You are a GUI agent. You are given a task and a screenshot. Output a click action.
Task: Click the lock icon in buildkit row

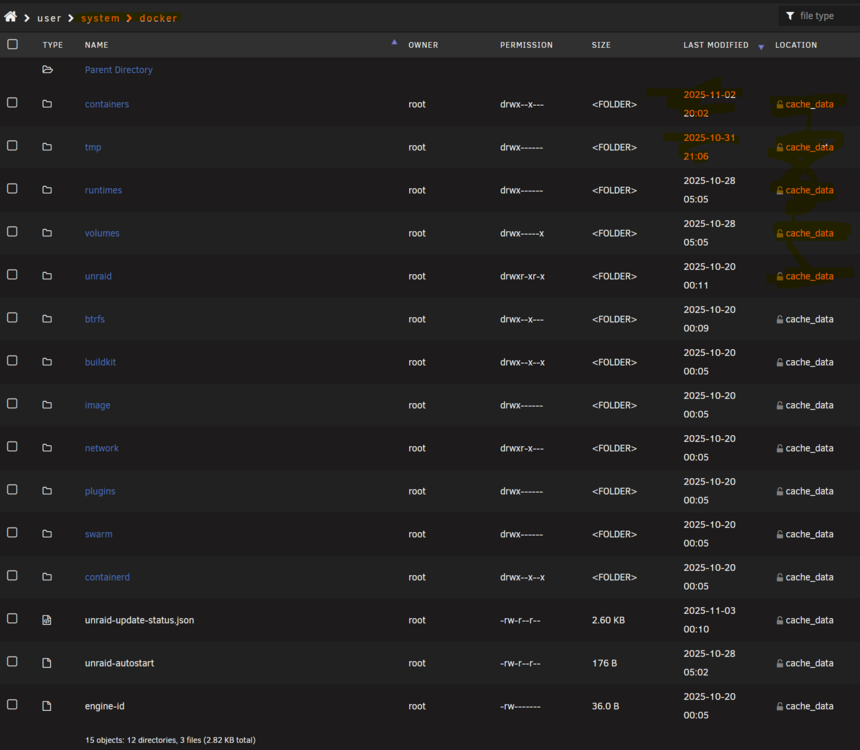pos(779,362)
